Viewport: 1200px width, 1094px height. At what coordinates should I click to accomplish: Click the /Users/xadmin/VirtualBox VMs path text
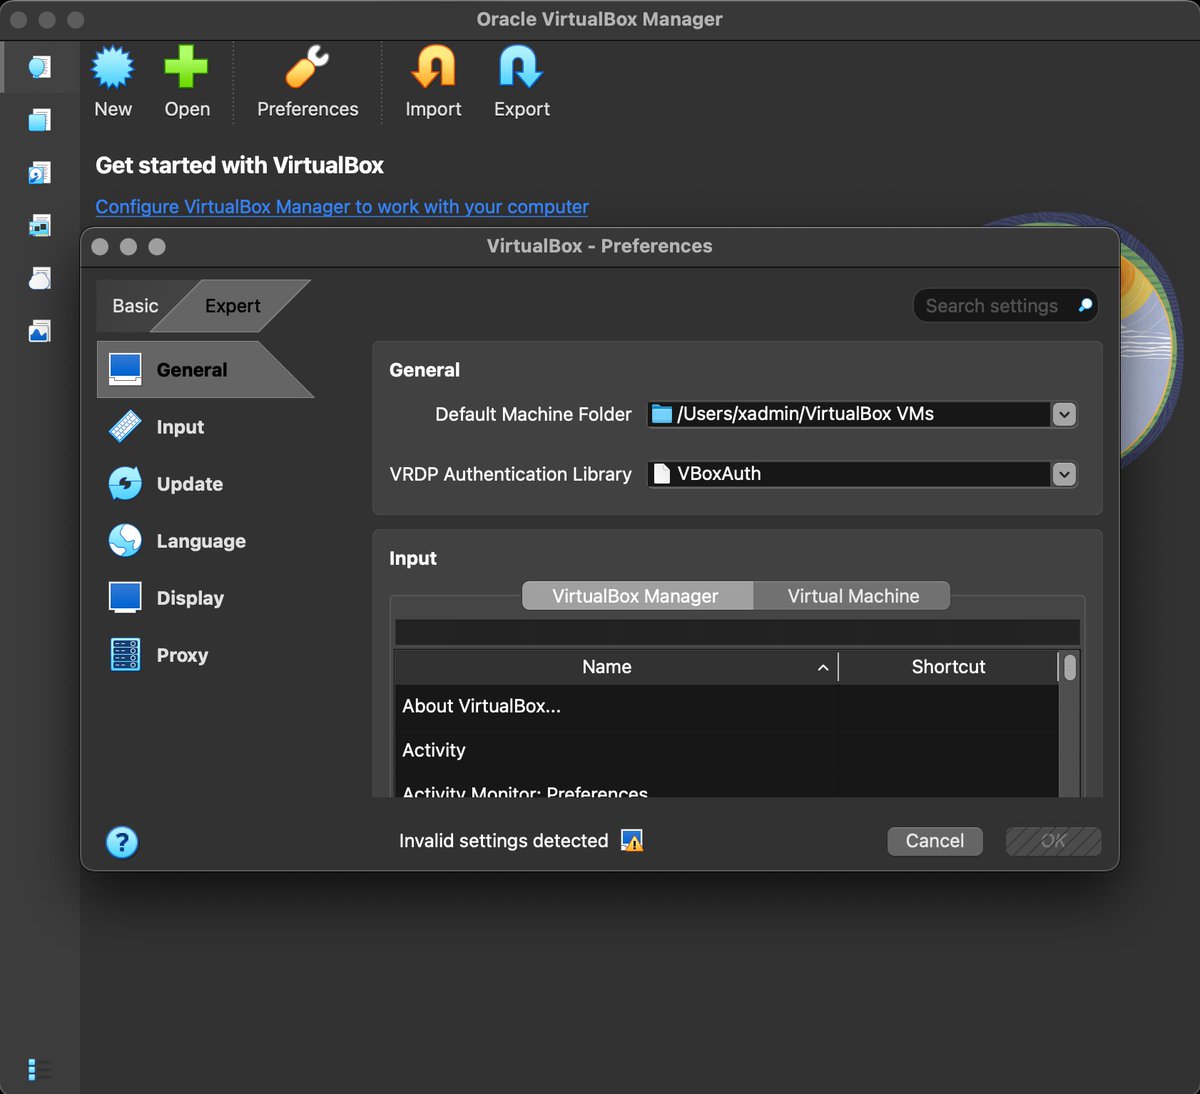coord(805,414)
